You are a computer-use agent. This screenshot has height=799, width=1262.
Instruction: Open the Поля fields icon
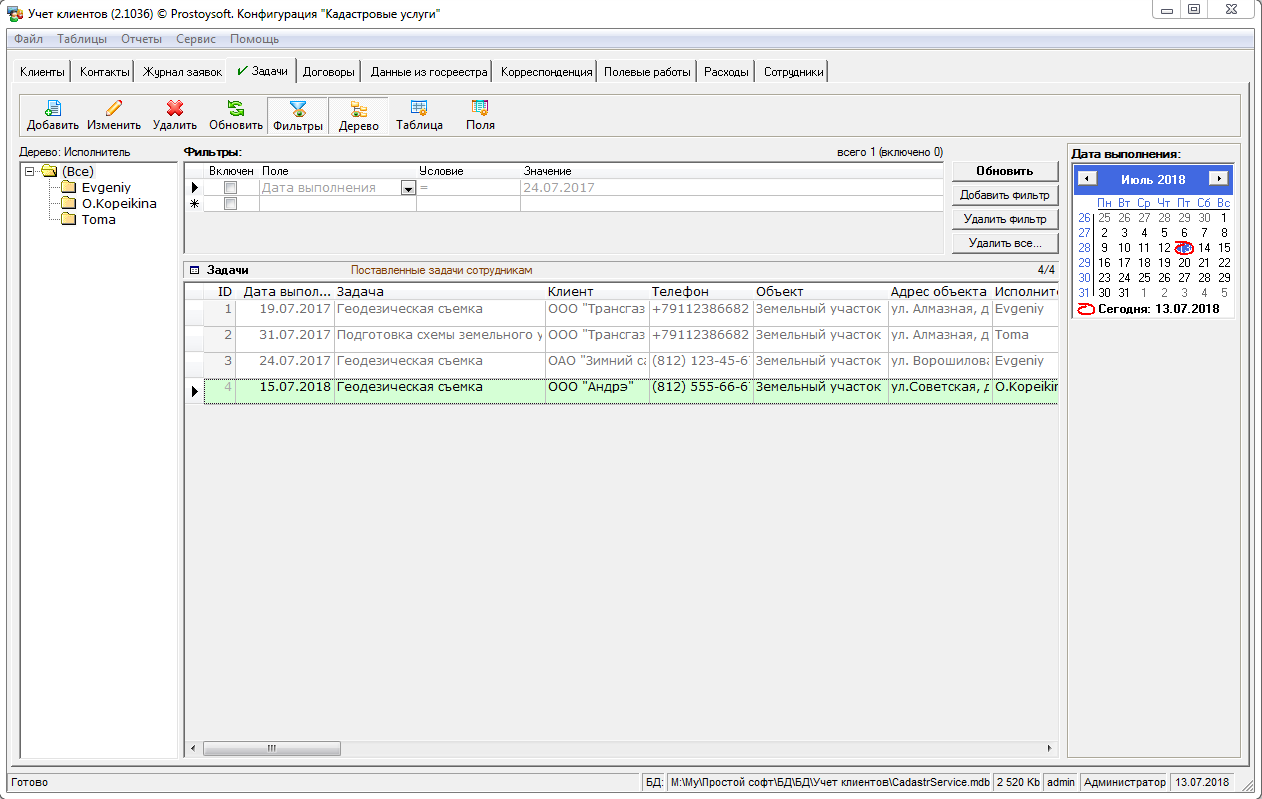coord(480,109)
